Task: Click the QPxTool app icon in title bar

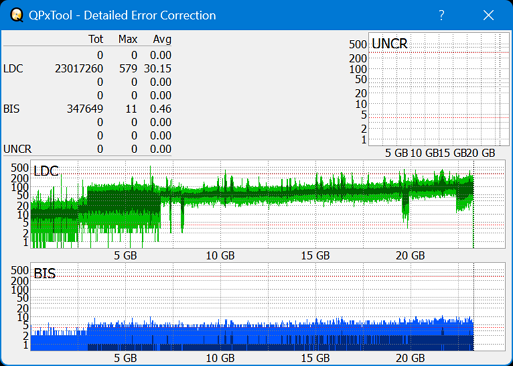Action: 16,15
